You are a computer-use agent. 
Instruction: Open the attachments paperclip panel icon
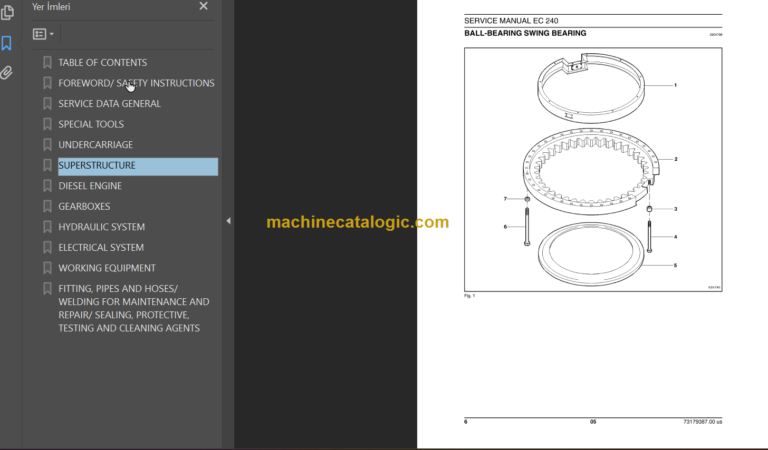[x=6, y=72]
